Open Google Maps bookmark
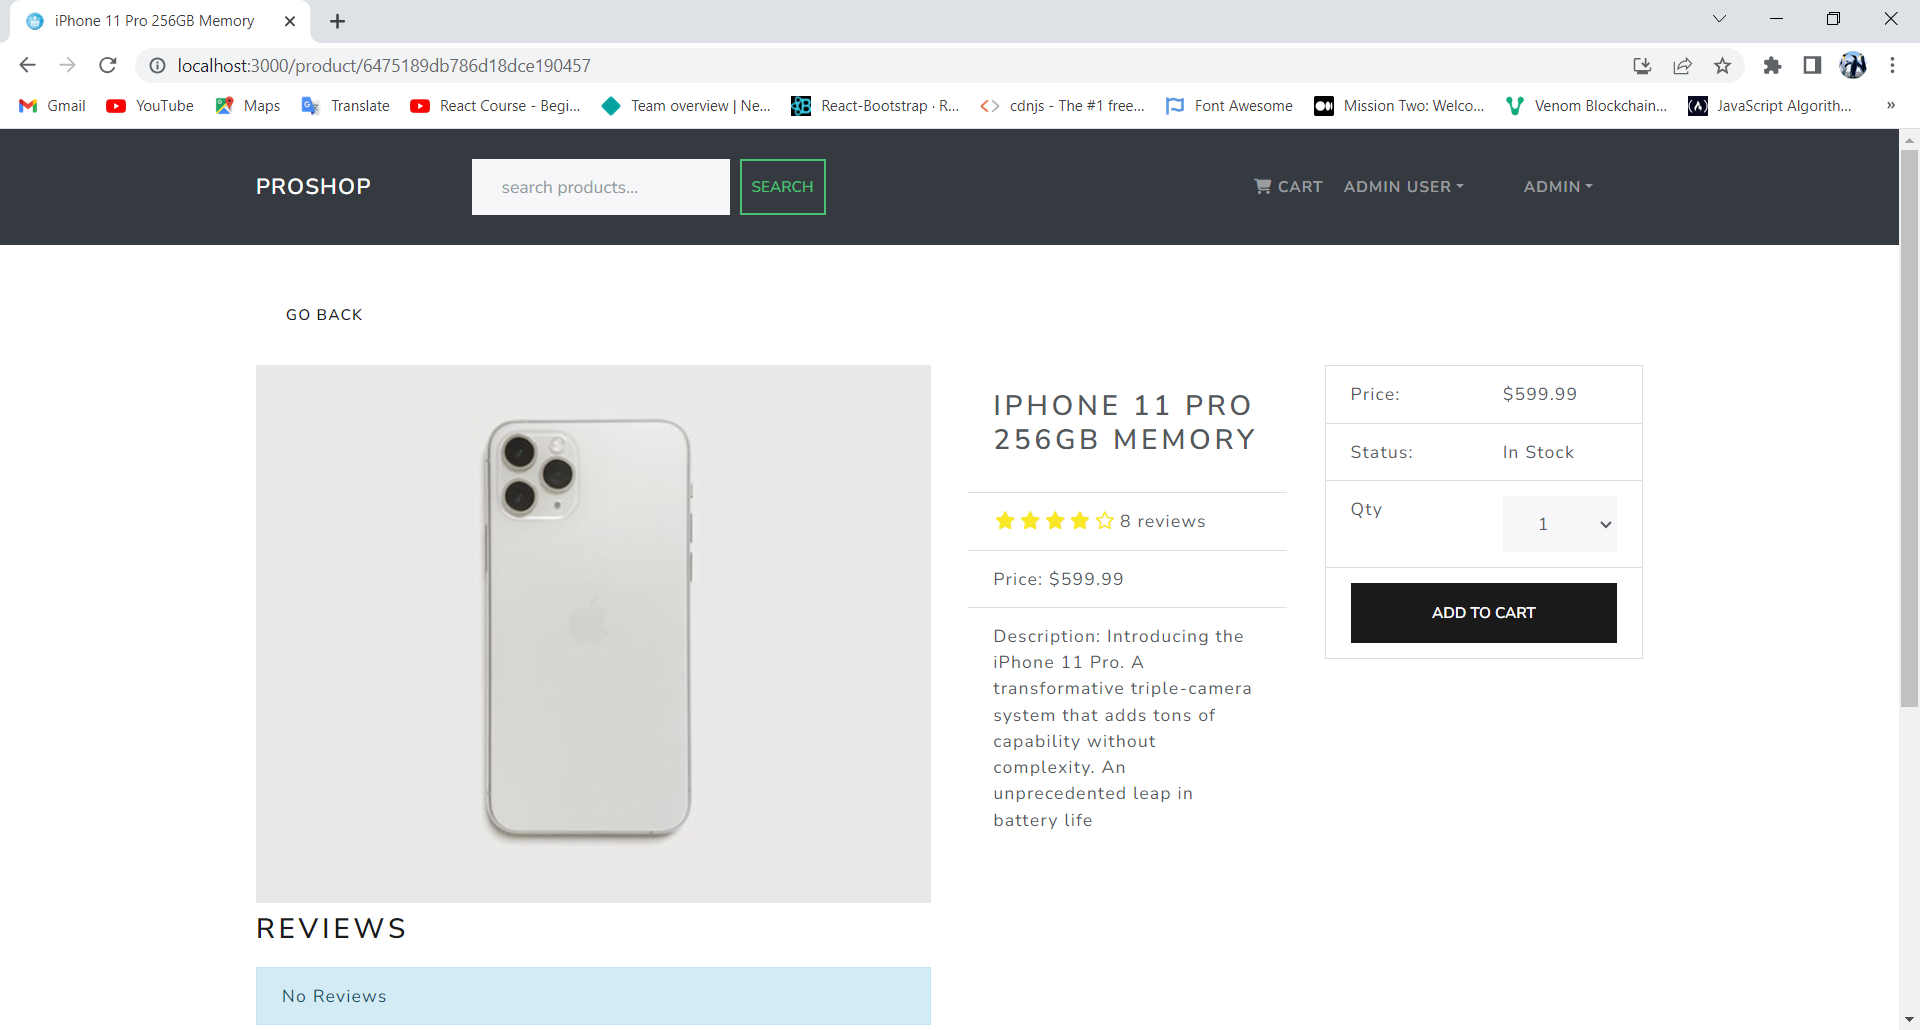This screenshot has height=1030, width=1920. (x=247, y=105)
